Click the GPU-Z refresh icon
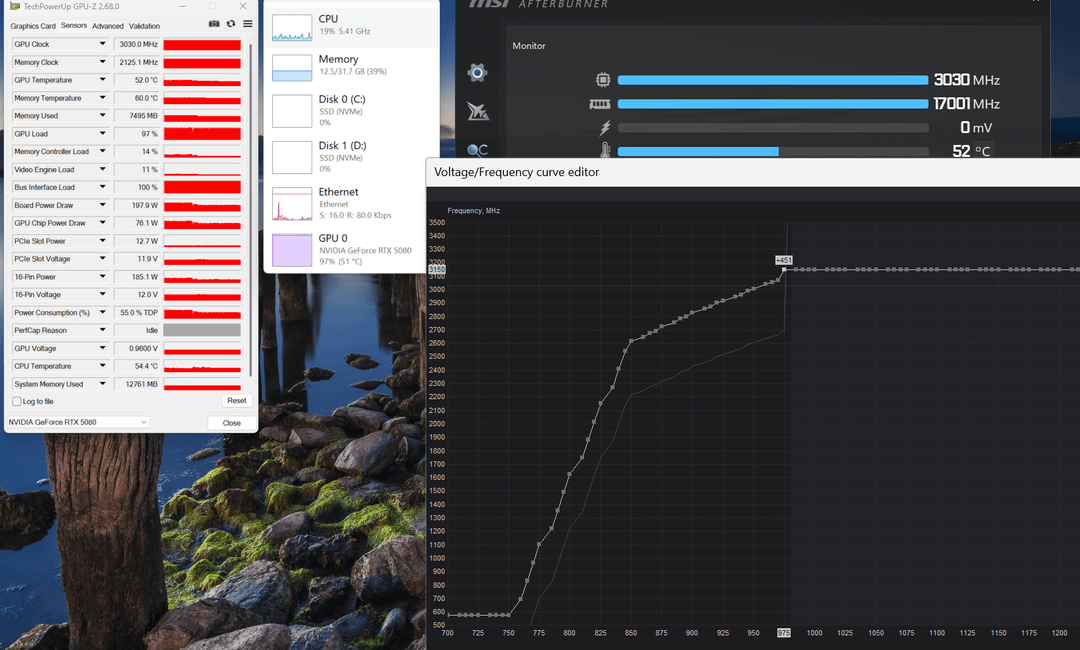The height and width of the screenshot is (650, 1080). click(231, 24)
